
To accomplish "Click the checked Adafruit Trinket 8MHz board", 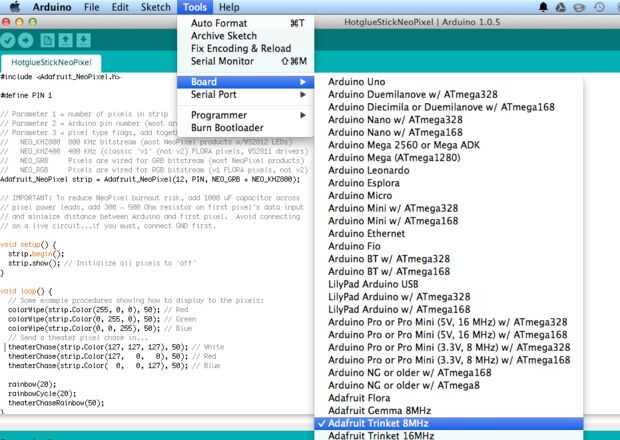I will [x=449, y=423].
